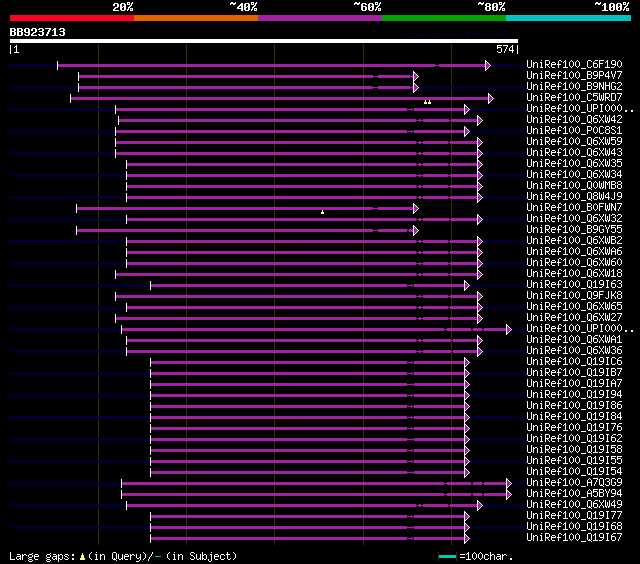Open the UniRef100_B9P4V7 hit label
Image resolution: width=640 pixels, height=564 pixels.
574,75
